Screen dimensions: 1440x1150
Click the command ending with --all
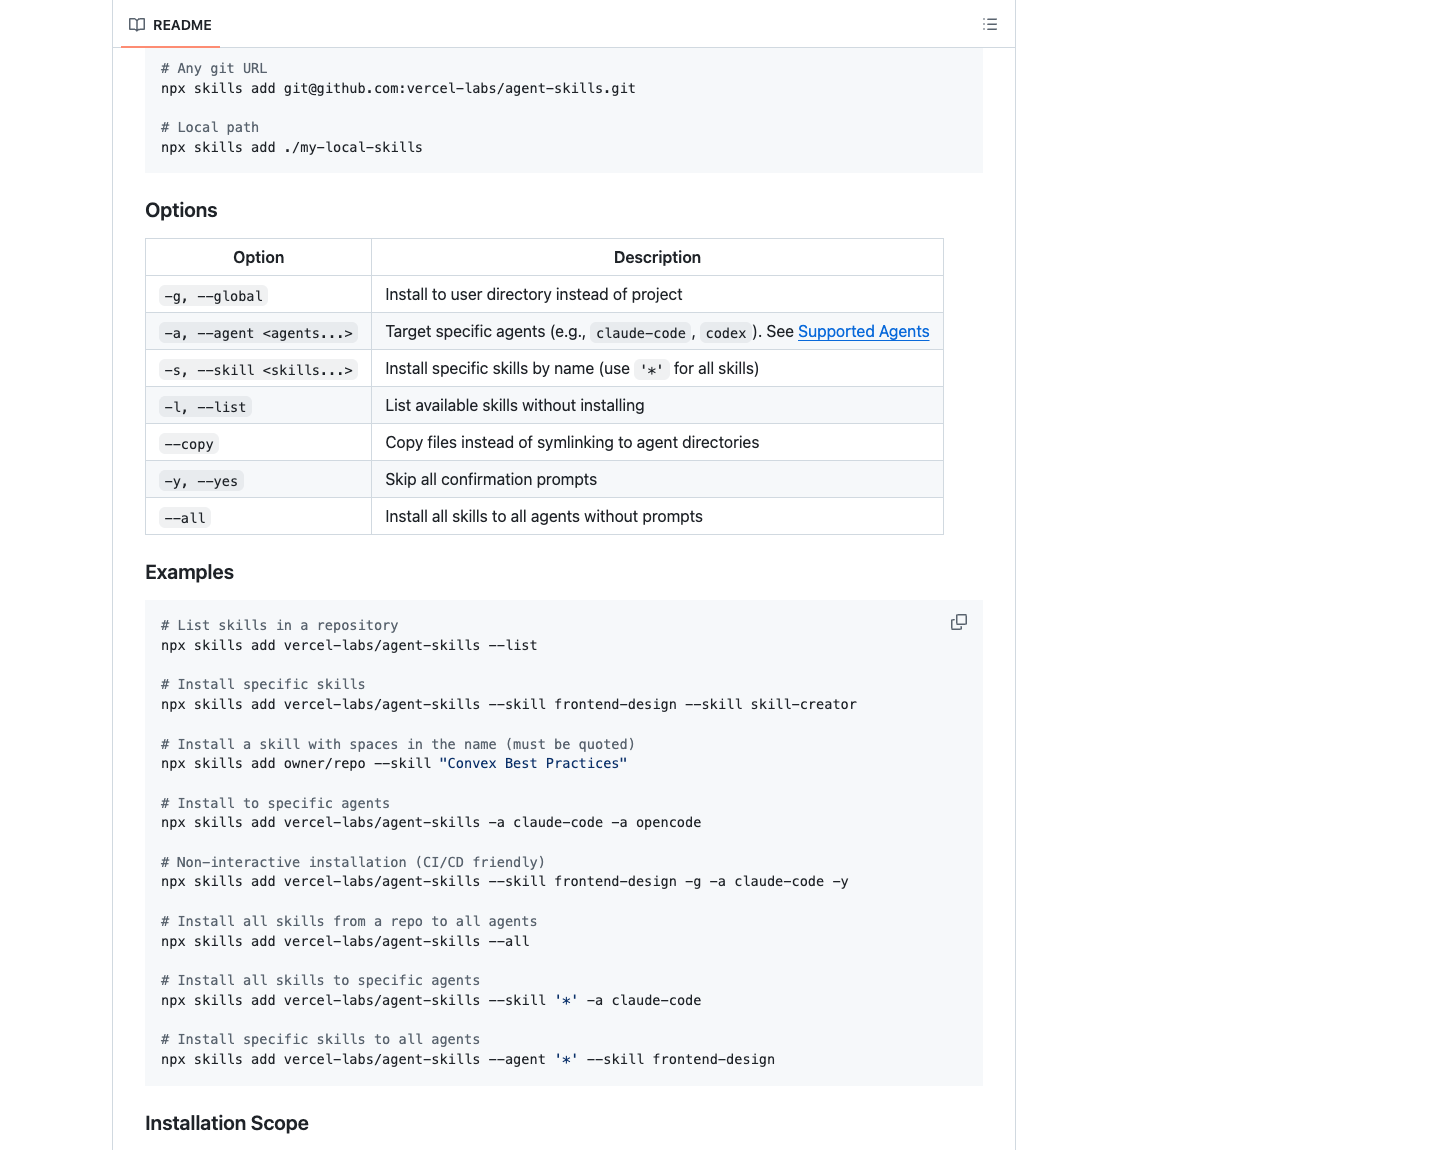[345, 941]
